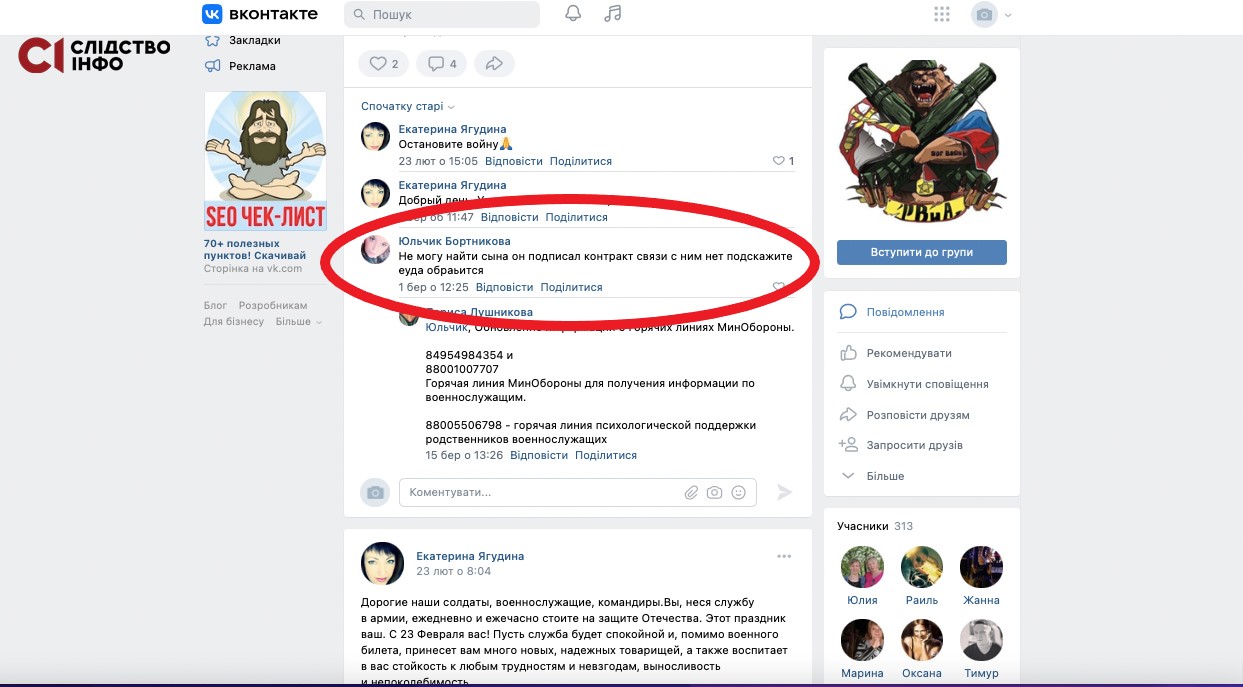
Task: Open the group avatar image
Action: click(x=922, y=141)
